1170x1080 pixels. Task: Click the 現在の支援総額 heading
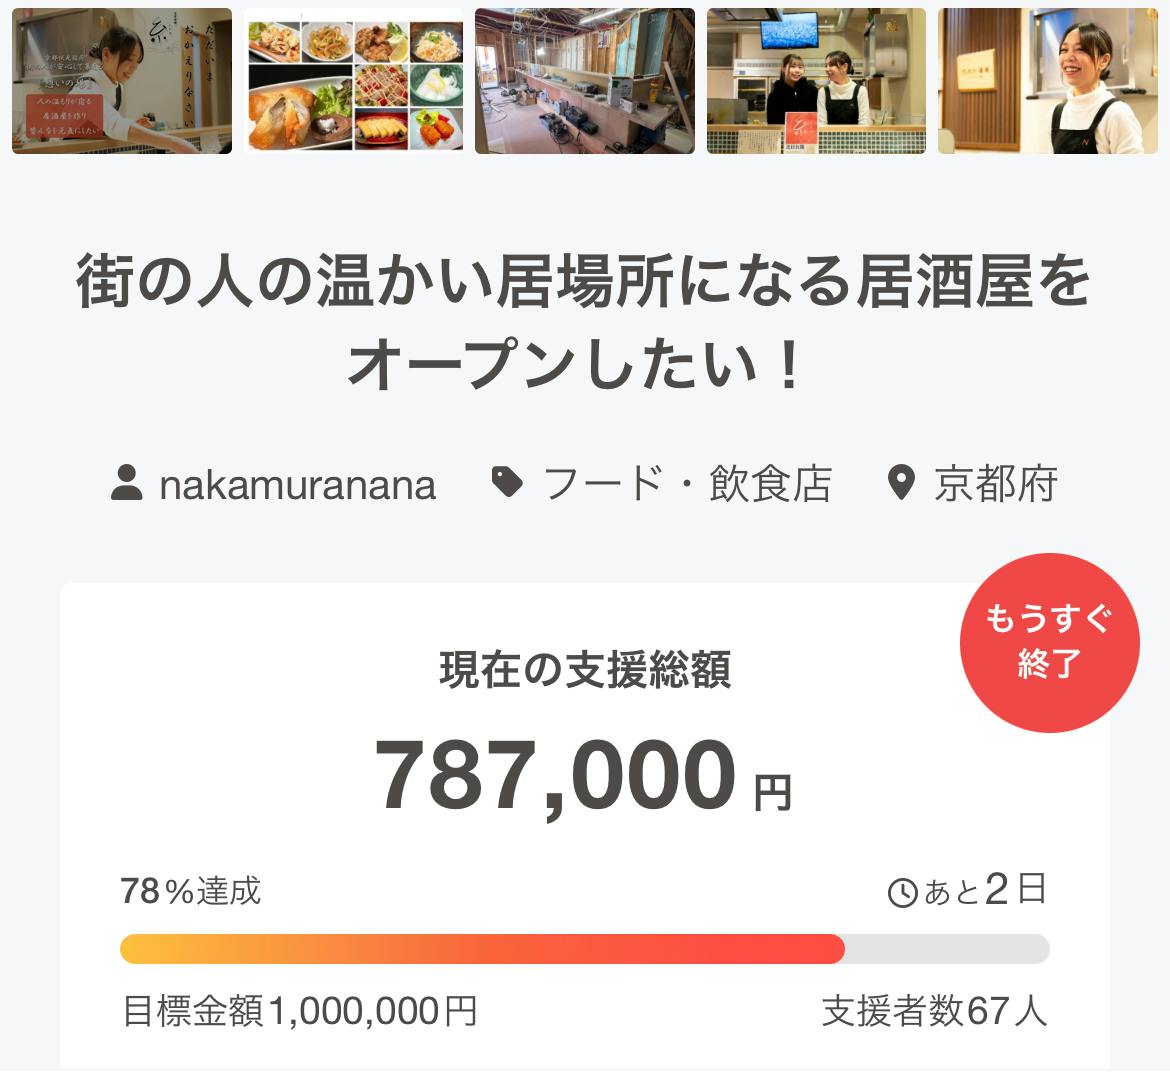[585, 670]
